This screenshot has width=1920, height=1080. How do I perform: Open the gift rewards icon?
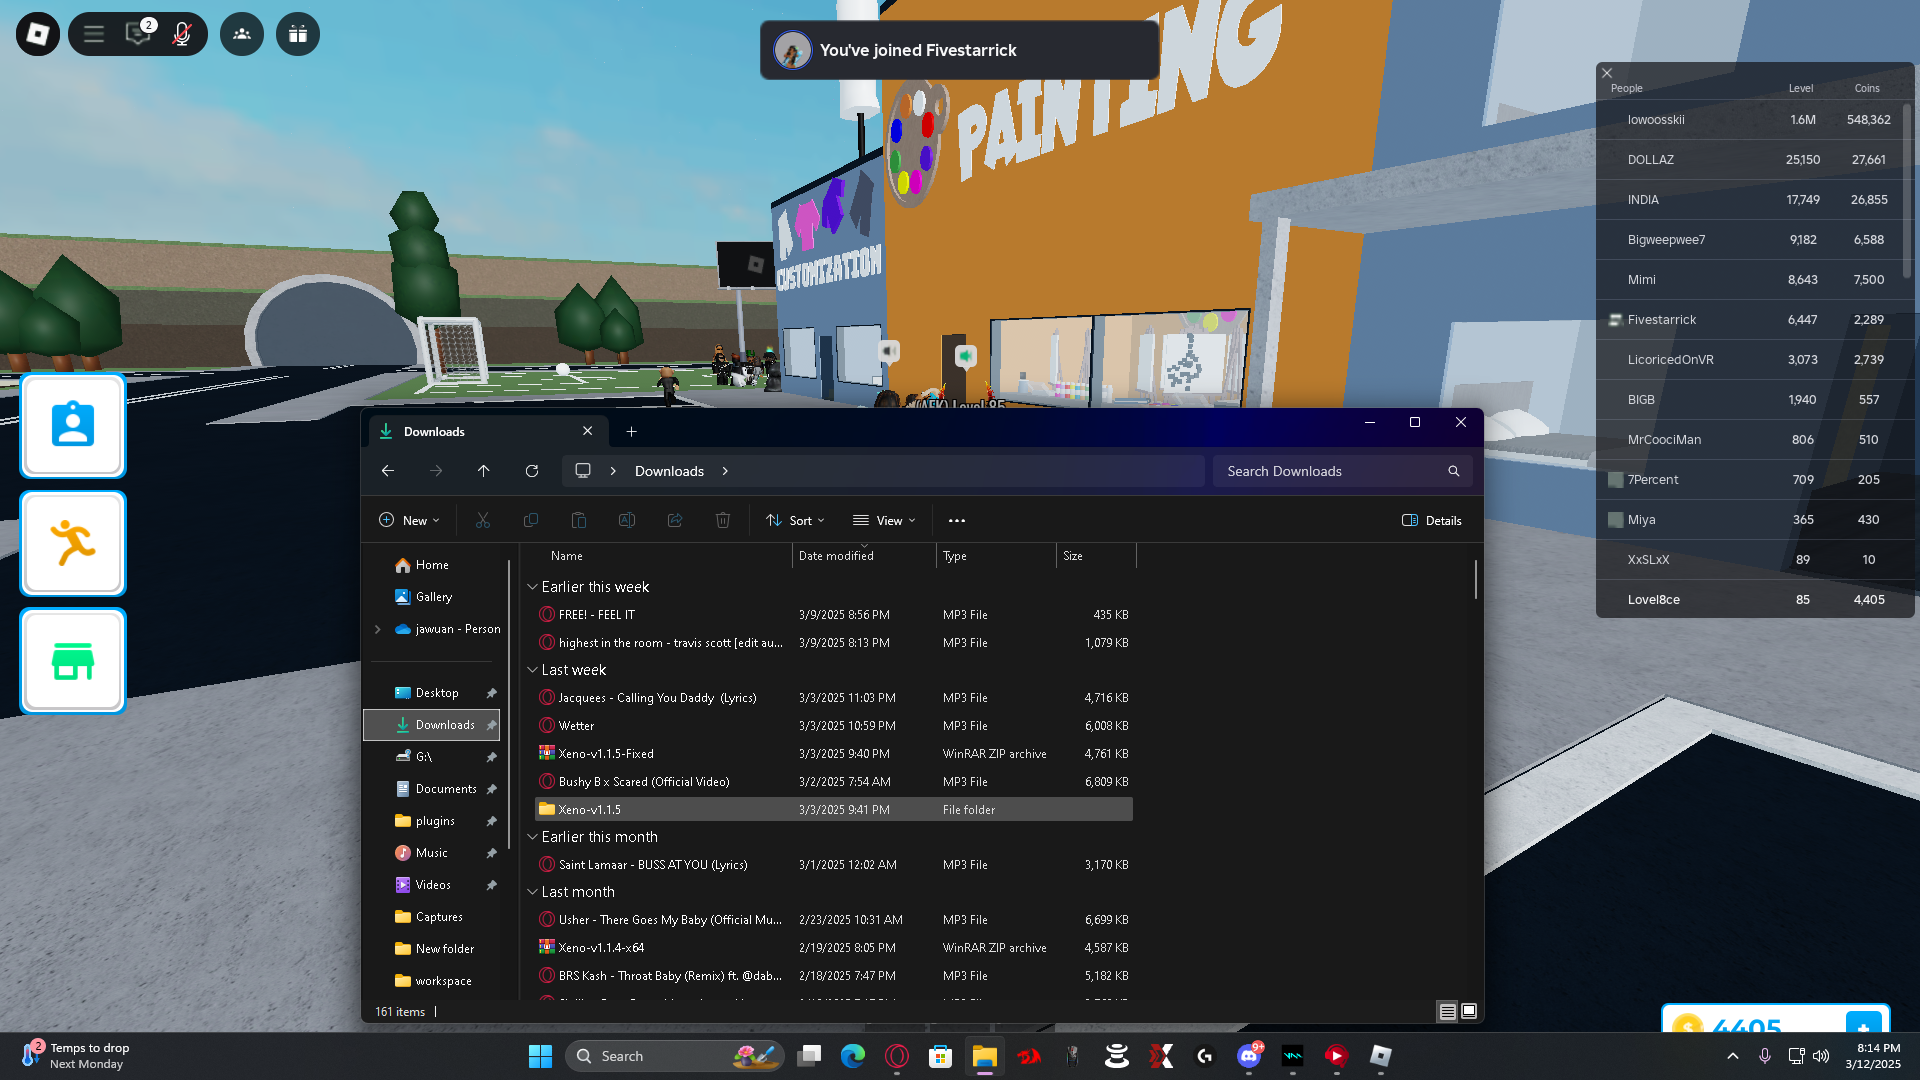[298, 34]
